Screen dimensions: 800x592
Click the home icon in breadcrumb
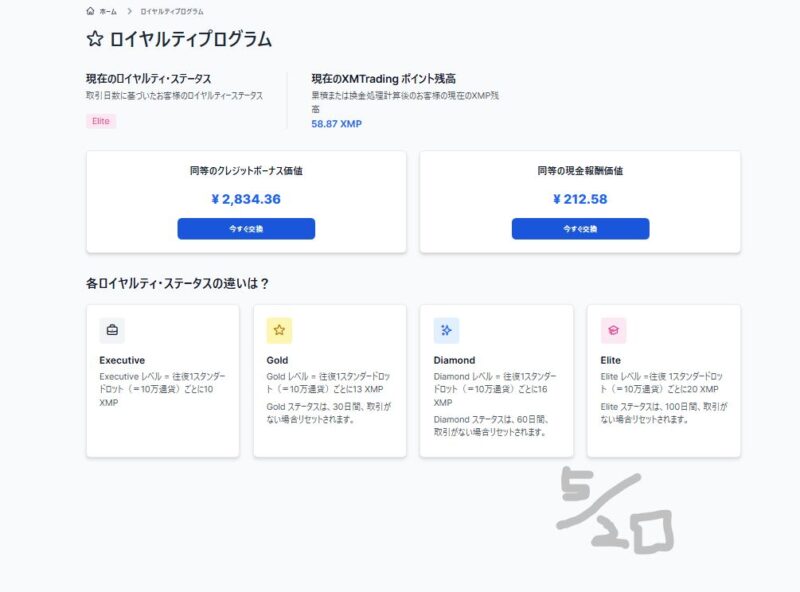click(x=90, y=11)
